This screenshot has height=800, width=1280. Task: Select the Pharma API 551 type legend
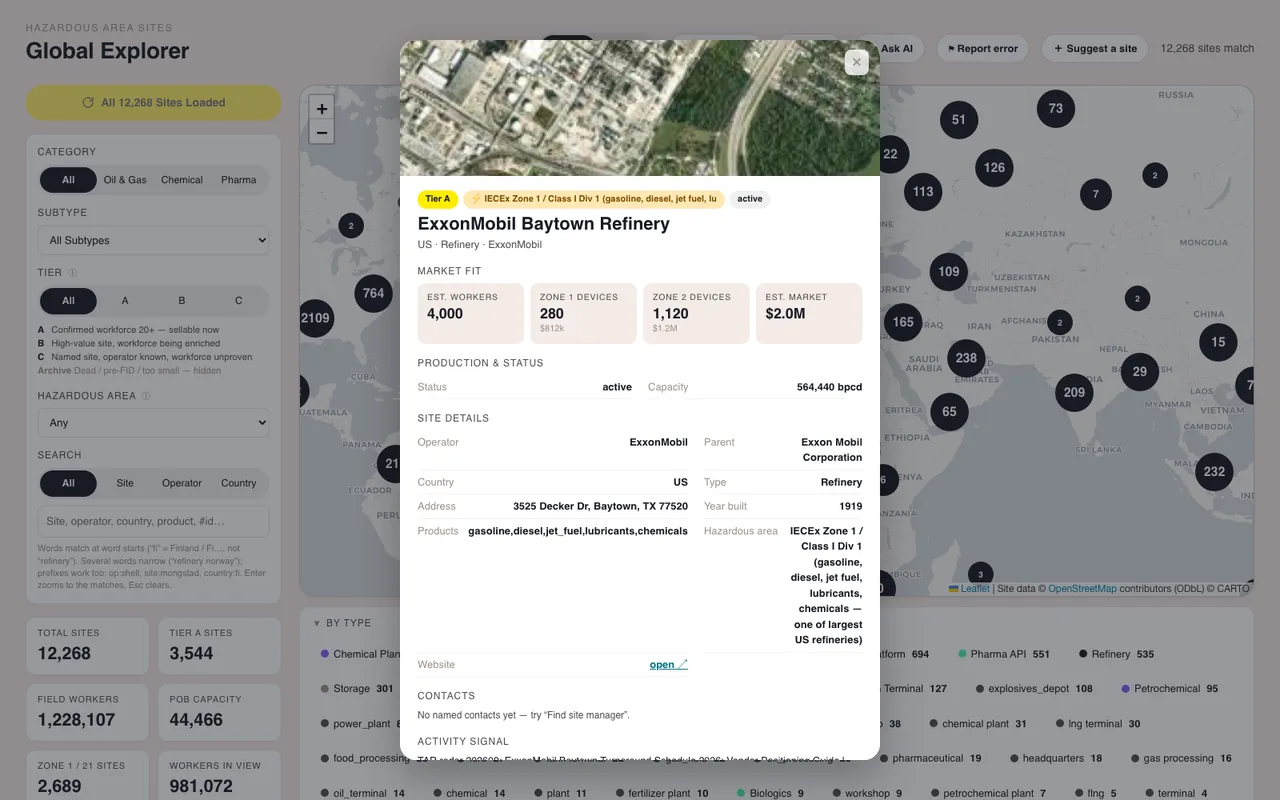tap(1004, 654)
